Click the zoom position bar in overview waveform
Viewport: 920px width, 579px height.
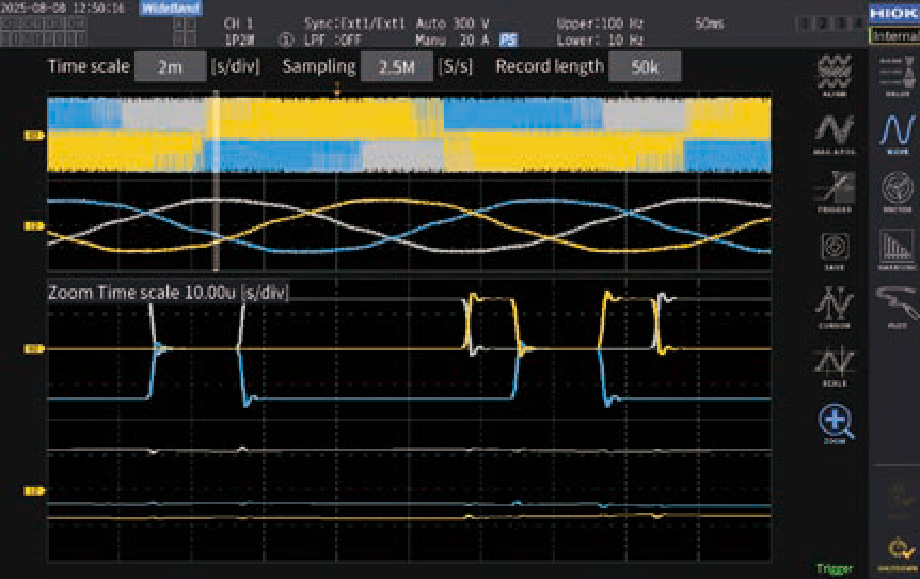click(215, 182)
